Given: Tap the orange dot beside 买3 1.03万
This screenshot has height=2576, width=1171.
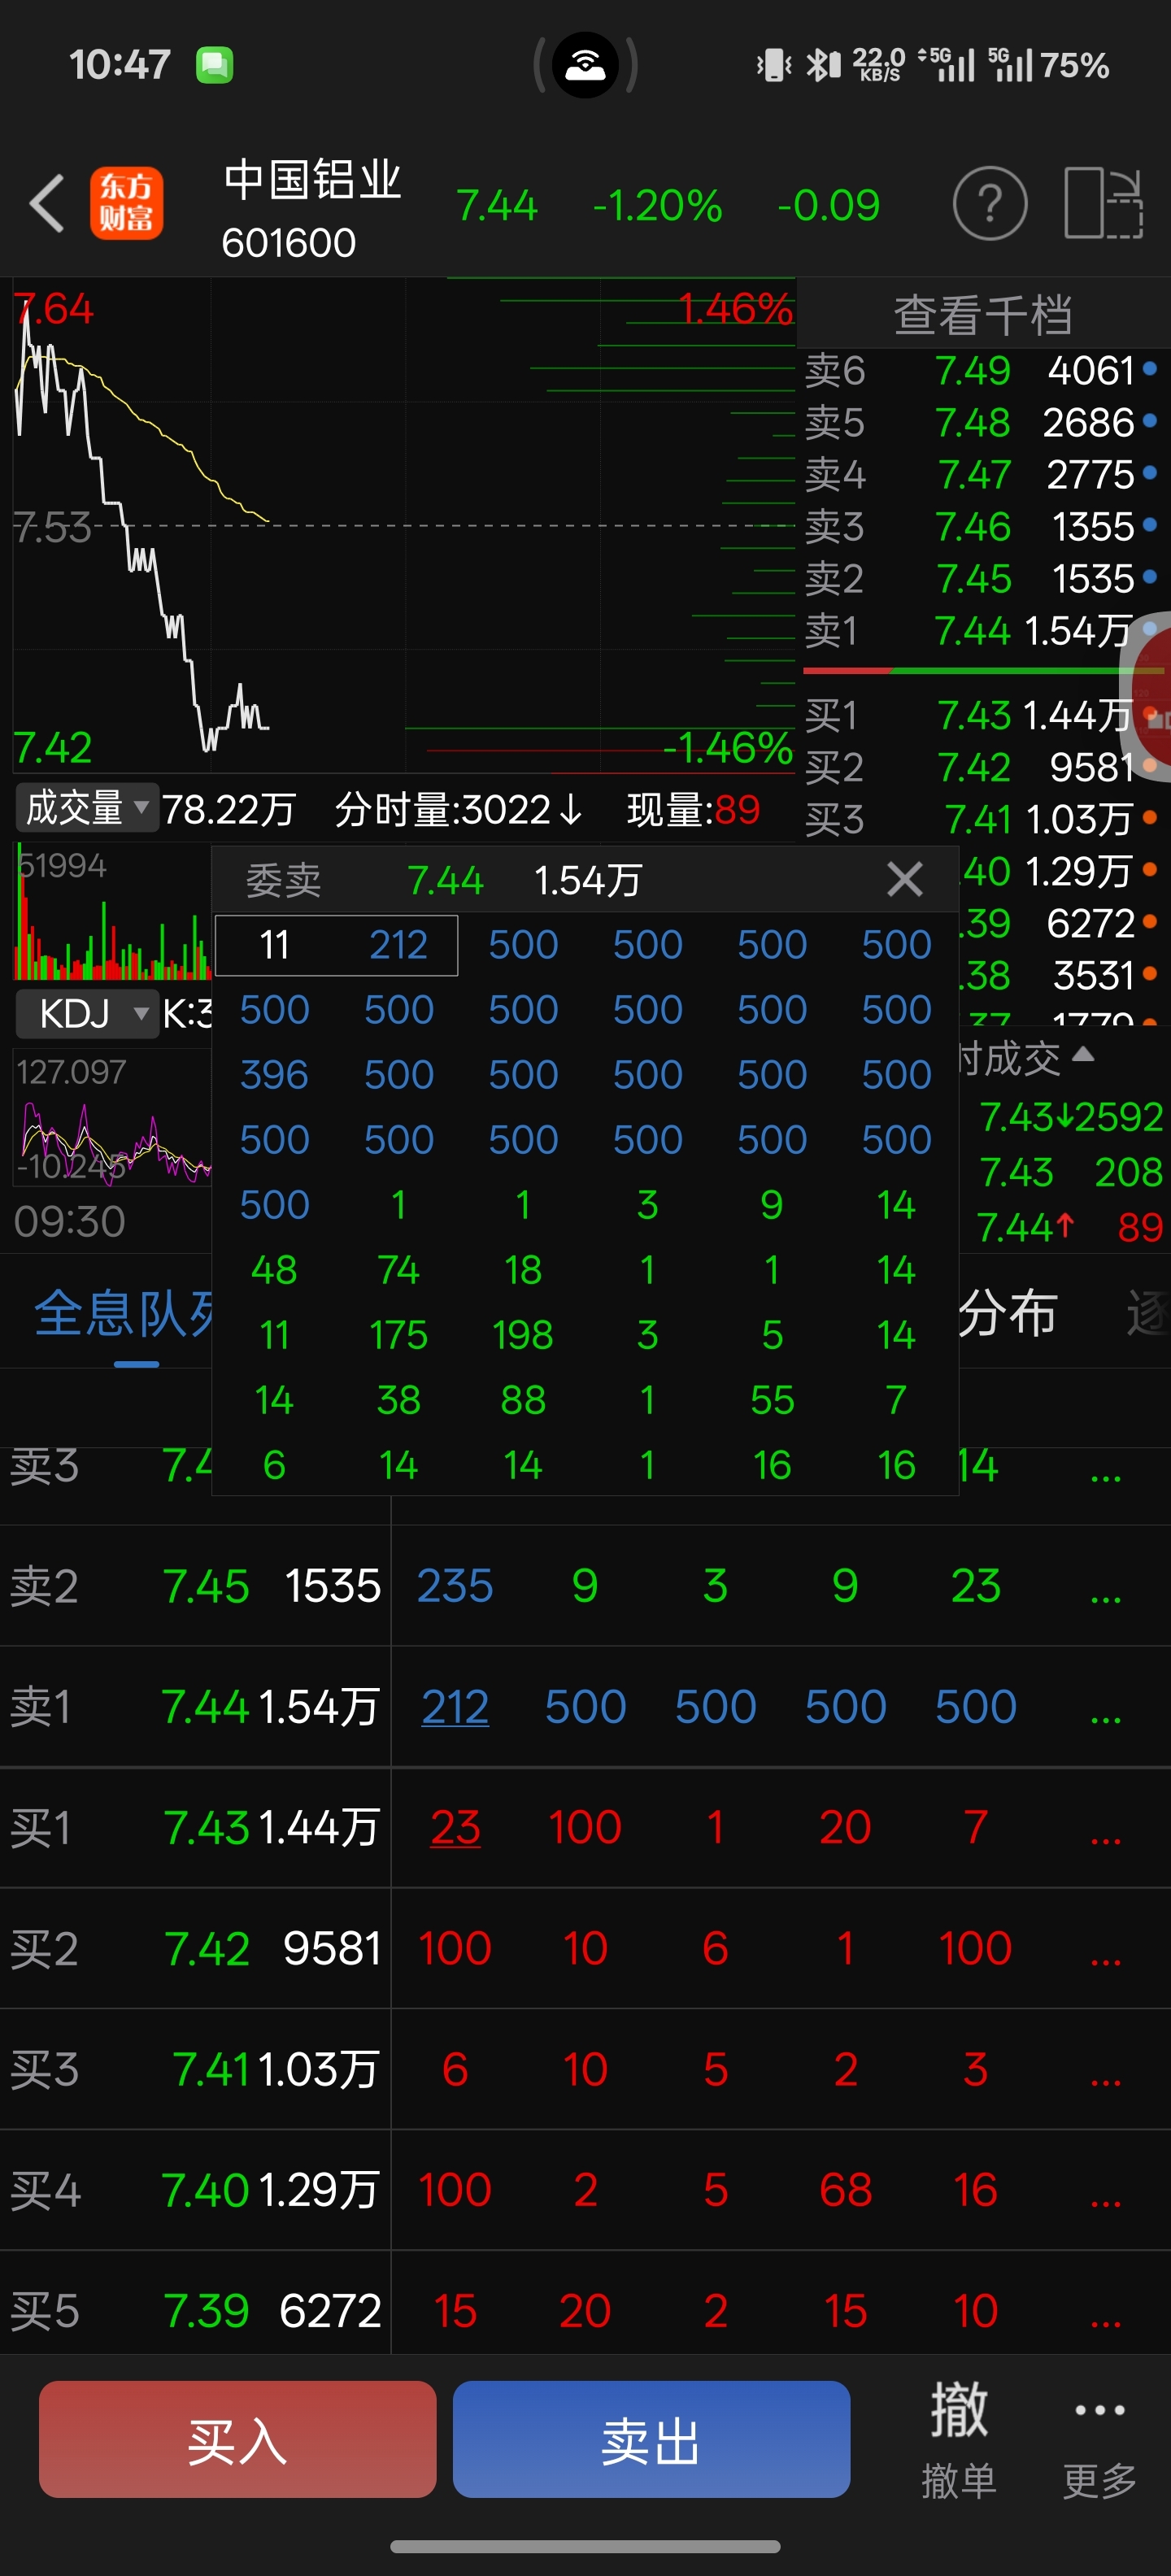Looking at the screenshot, I should pos(1149,819).
